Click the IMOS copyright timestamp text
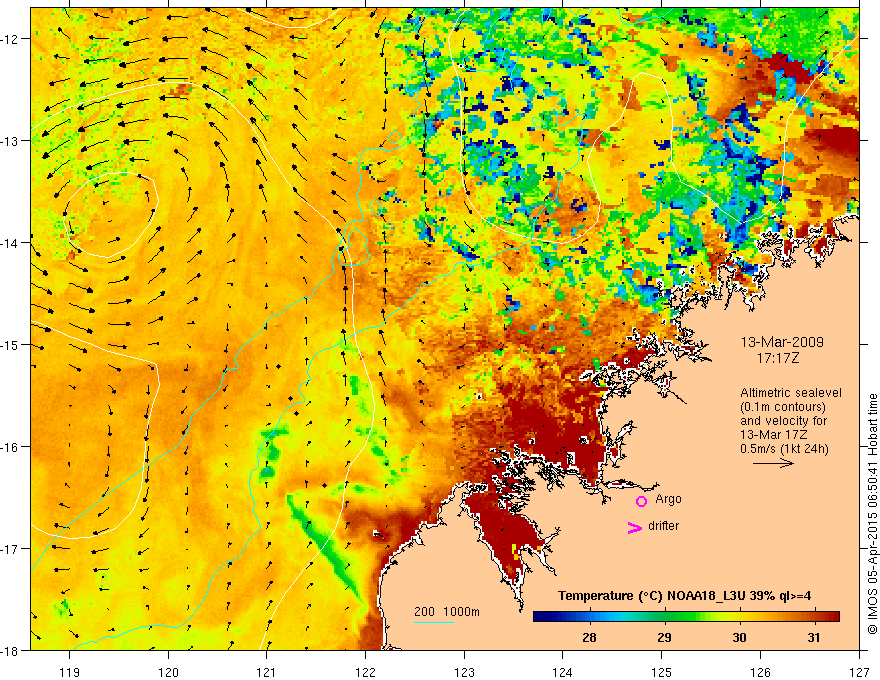Viewport: 880px width, 680px height. pos(872,514)
